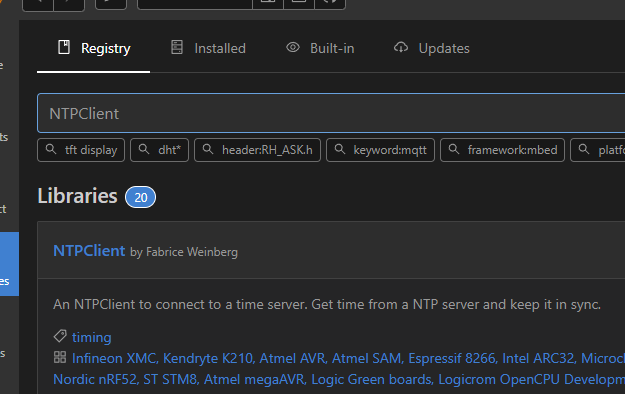Apply the 'header:RH_ASK.h' search suggestion

[x=257, y=150]
